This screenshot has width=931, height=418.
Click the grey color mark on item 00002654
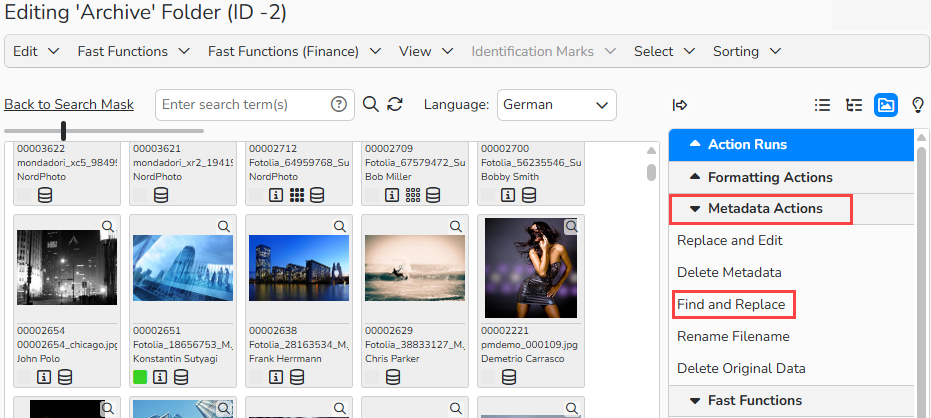pos(24,377)
